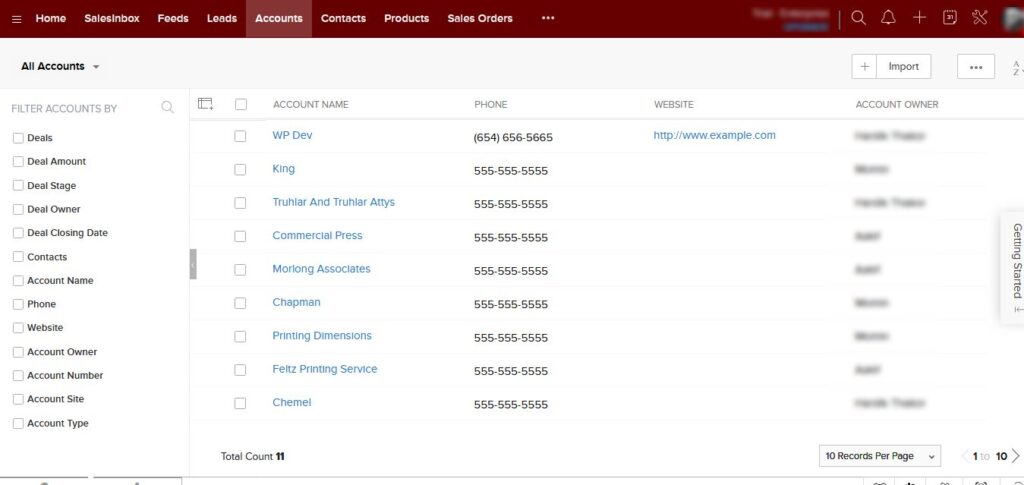Open the Feltz Printing Service account

[x=325, y=369]
